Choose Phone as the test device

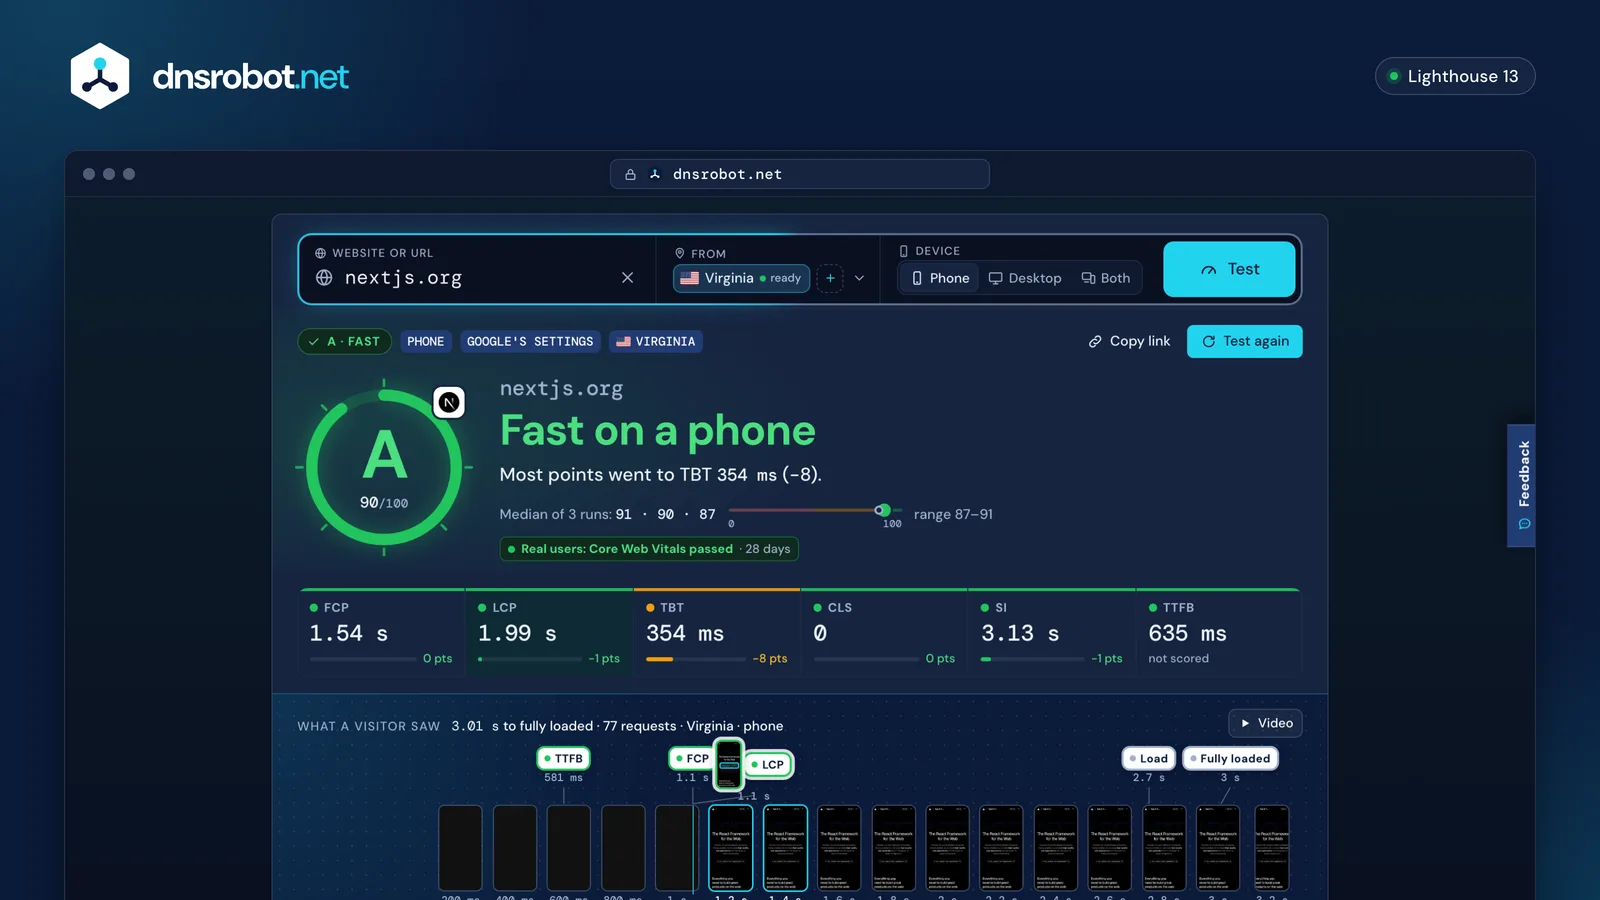[940, 278]
